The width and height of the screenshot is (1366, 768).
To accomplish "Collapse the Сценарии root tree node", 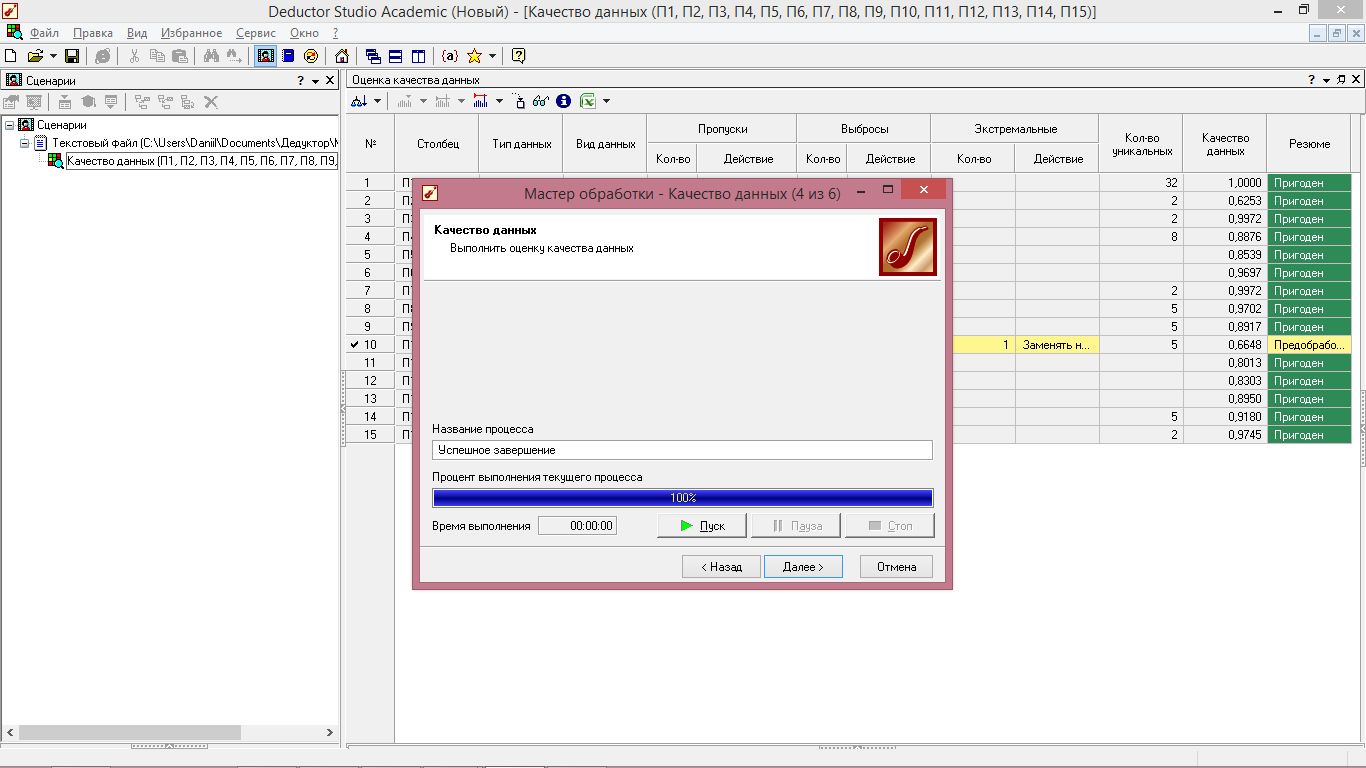I will pos(9,125).
